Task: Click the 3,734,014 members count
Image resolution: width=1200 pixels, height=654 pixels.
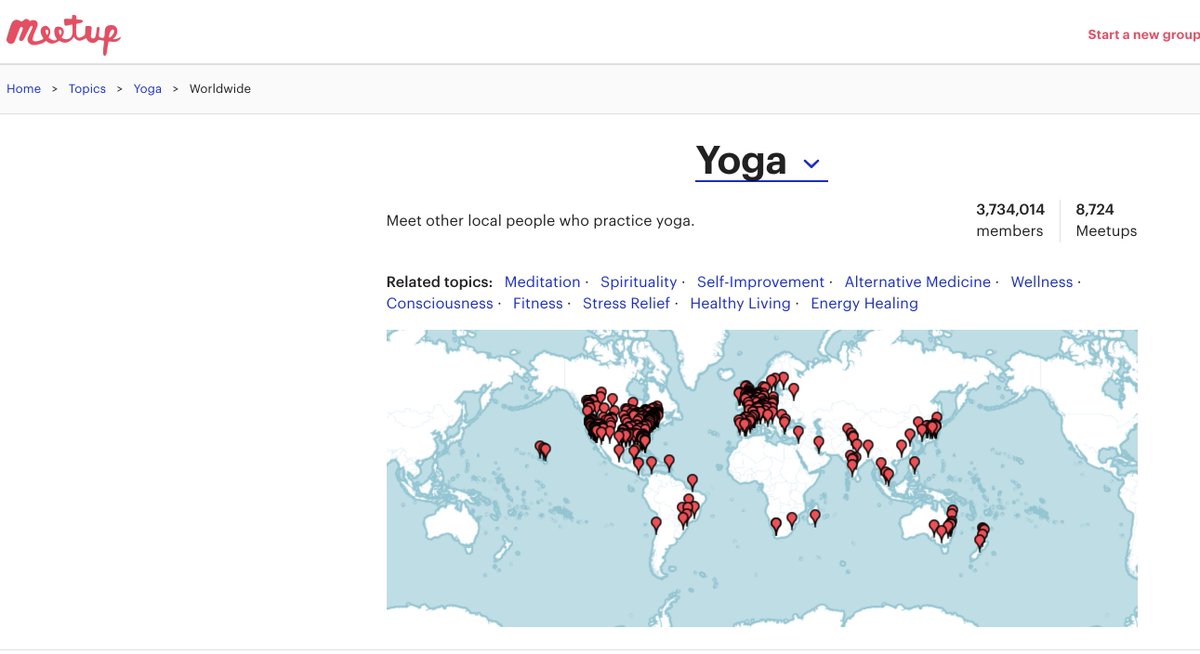Action: click(1010, 220)
